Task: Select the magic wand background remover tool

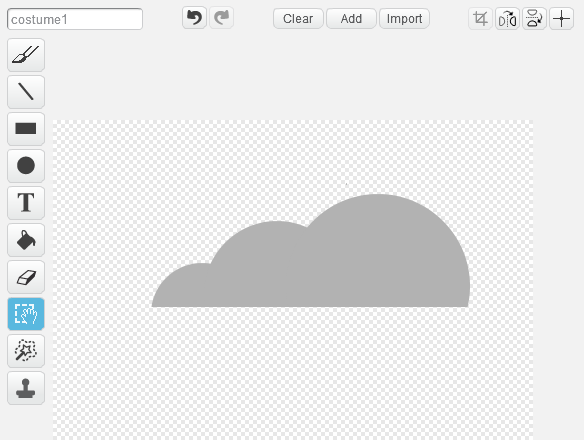Action: click(26, 351)
